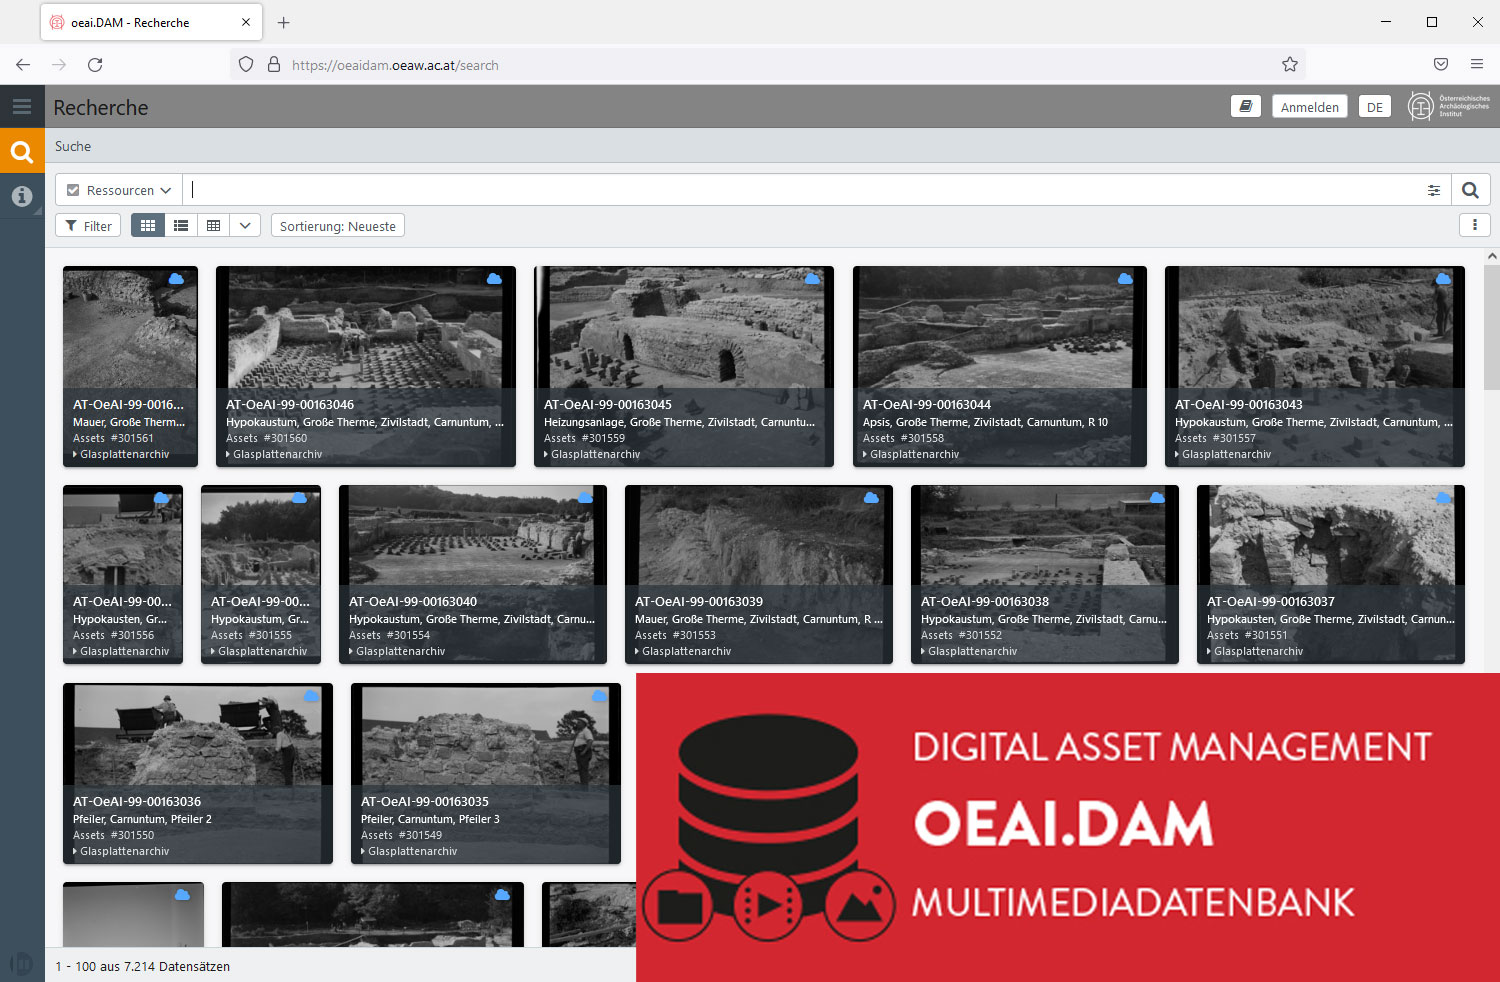
Task: Open thumbnail AT-OeAI-99-00163045 Heizungsanlage
Action: coord(684,366)
